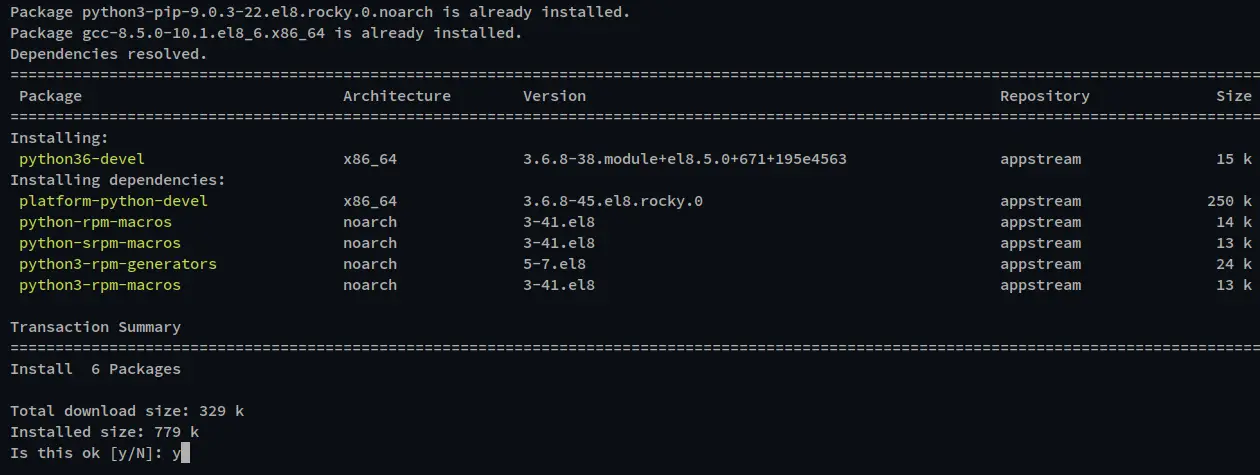1260x475 pixels.
Task: Click the 'Install 6 Packages' line
Action: click(96, 369)
